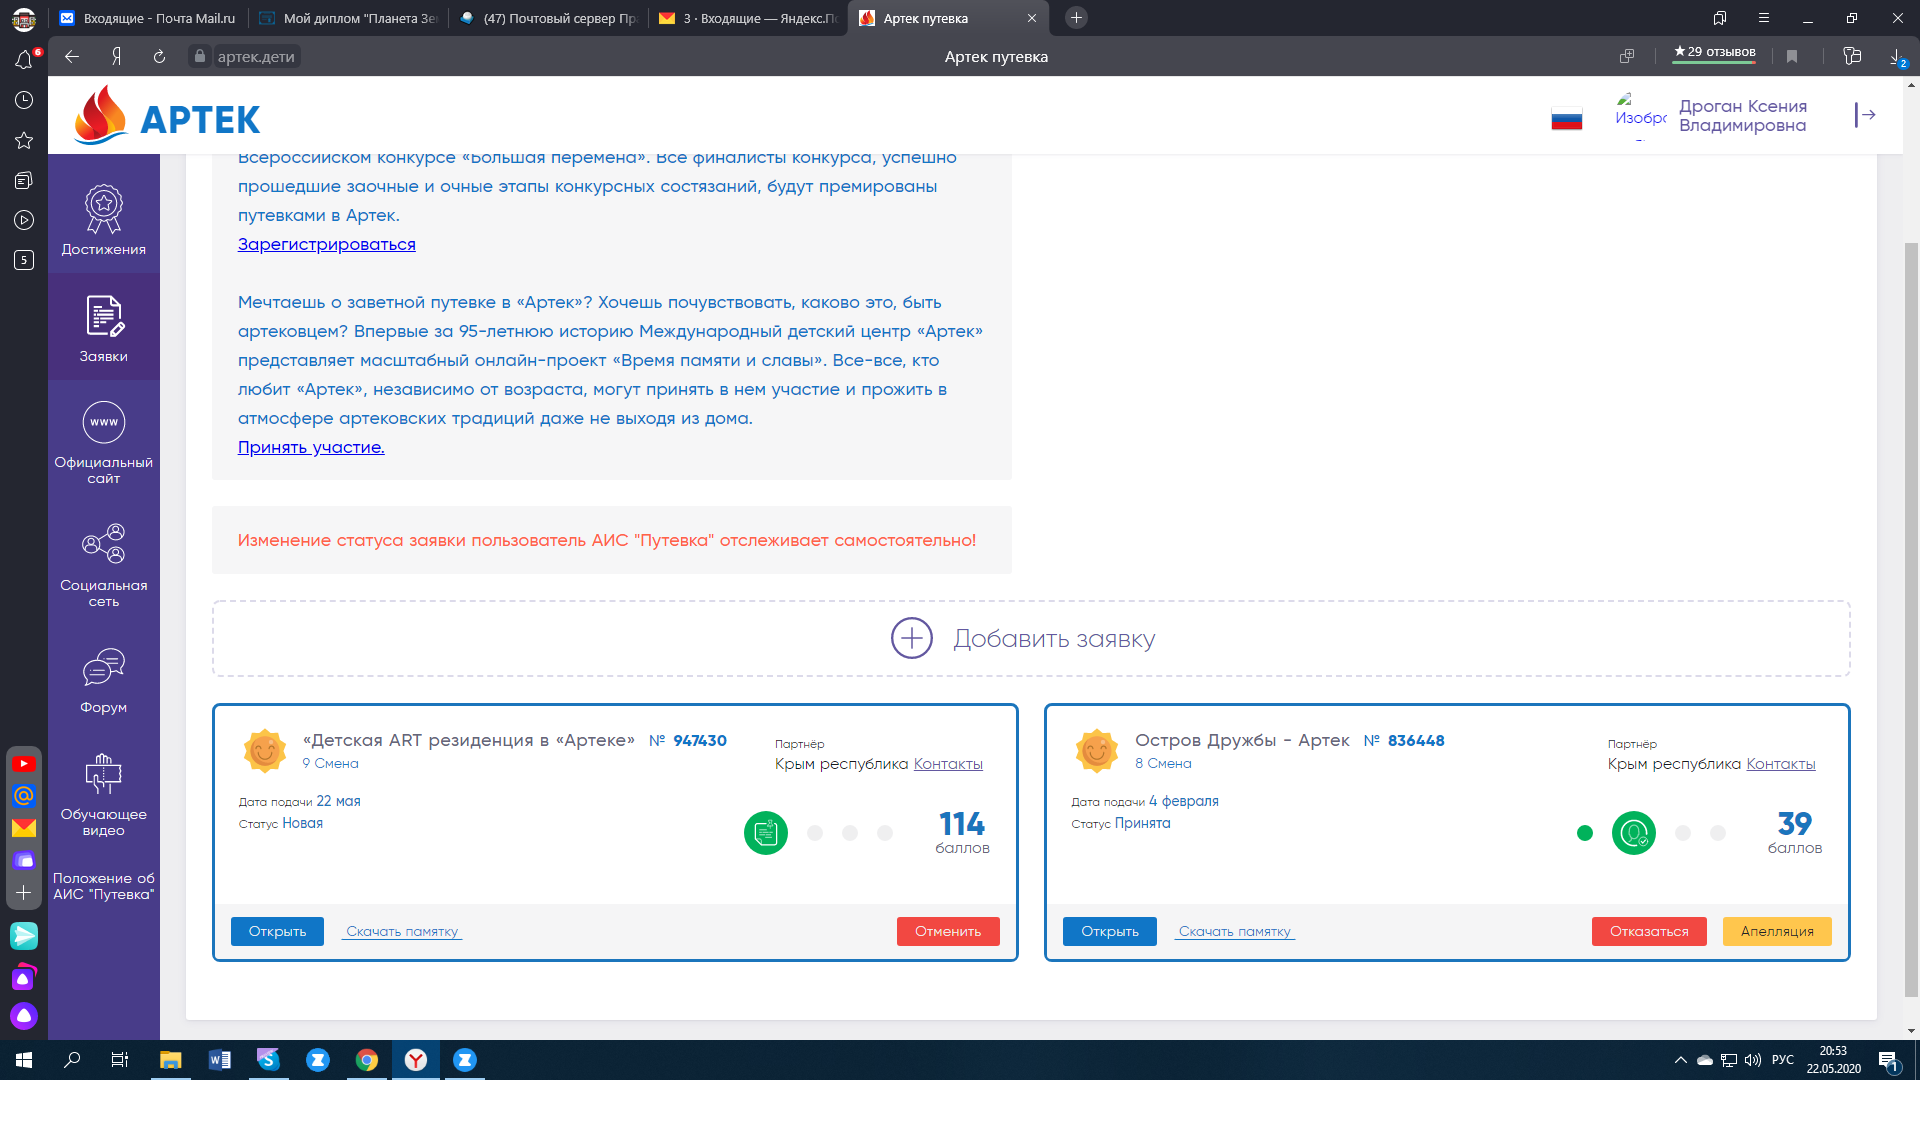
Task: Go back to previous page
Action: pyautogui.click(x=72, y=57)
